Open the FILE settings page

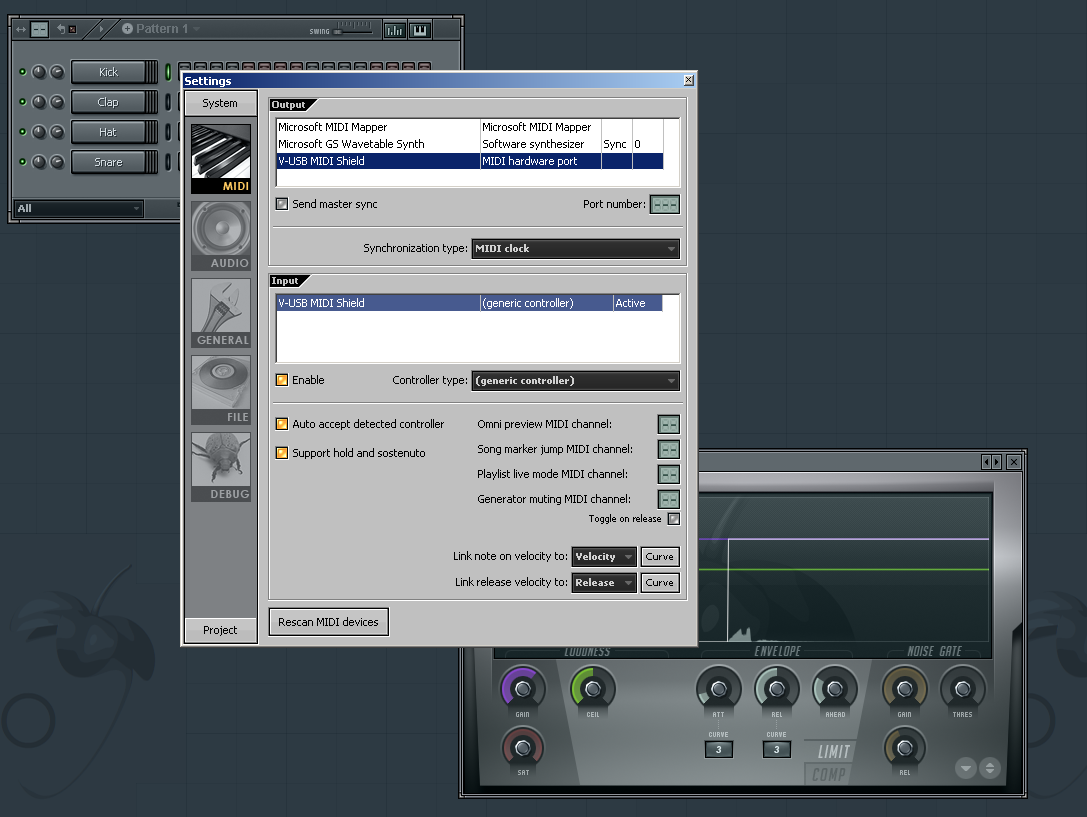[221, 388]
